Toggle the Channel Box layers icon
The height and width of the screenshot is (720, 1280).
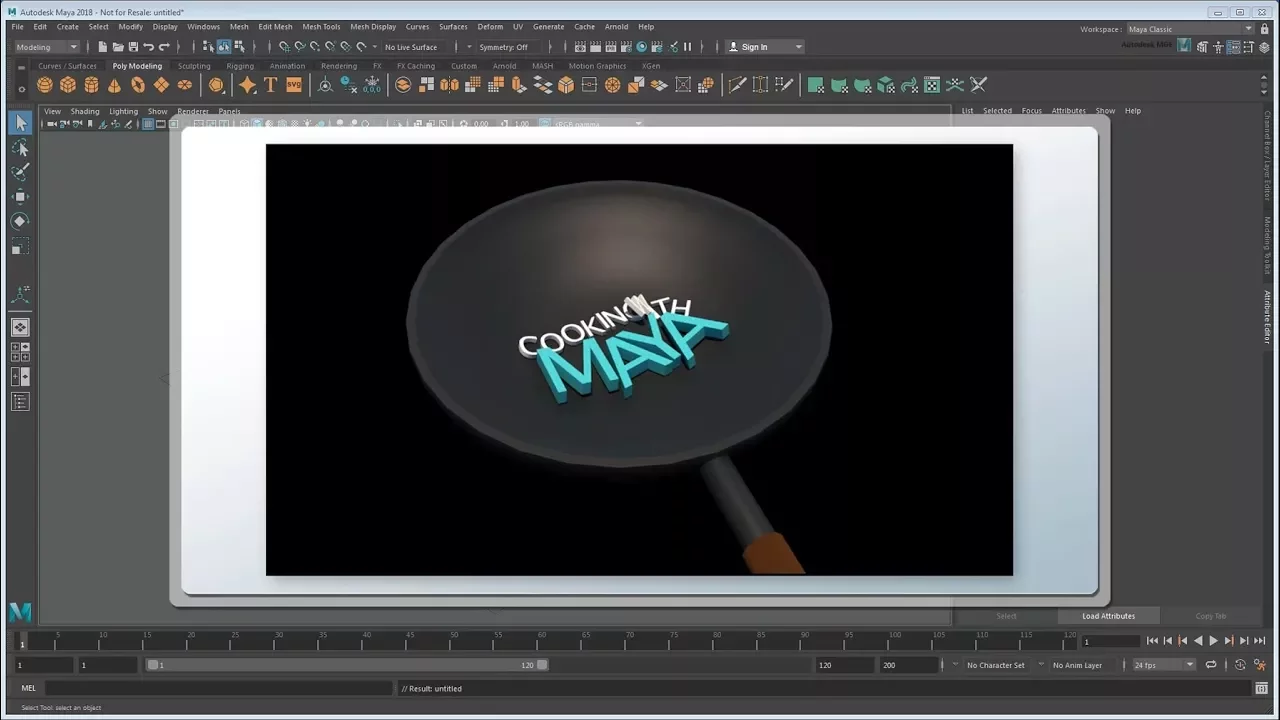[1265, 47]
